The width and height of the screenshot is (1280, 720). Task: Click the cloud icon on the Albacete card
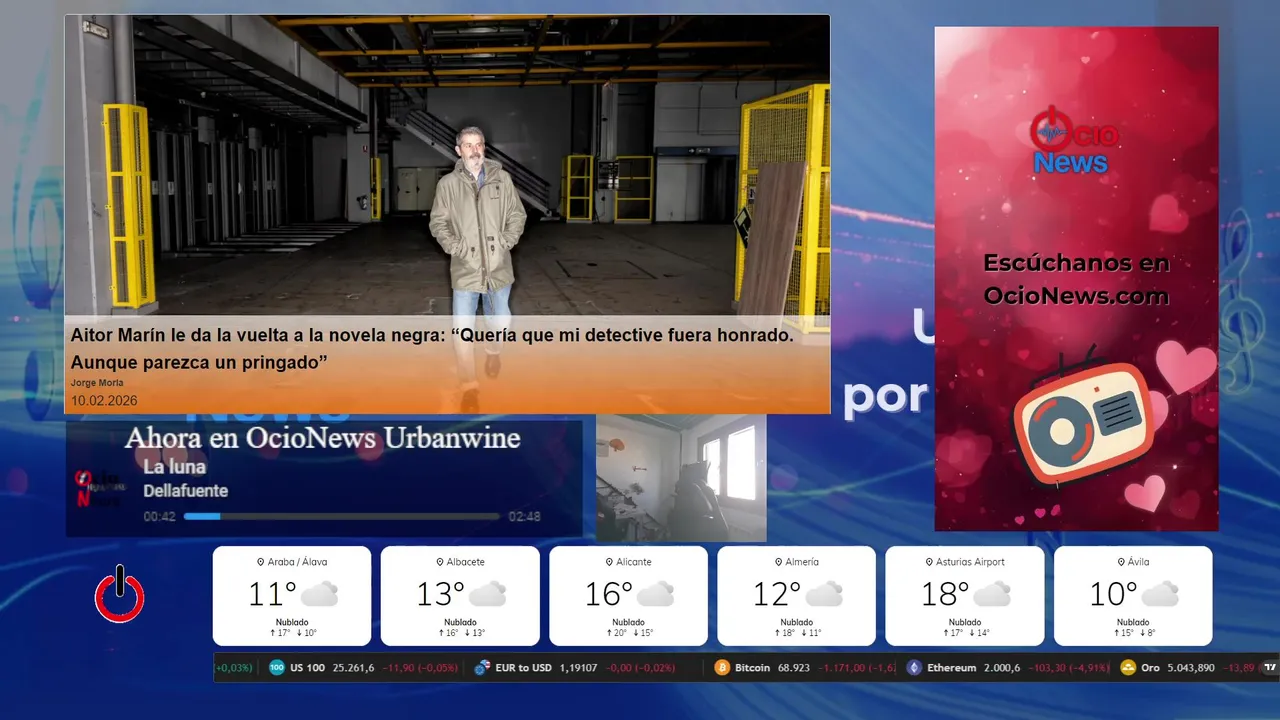(487, 595)
